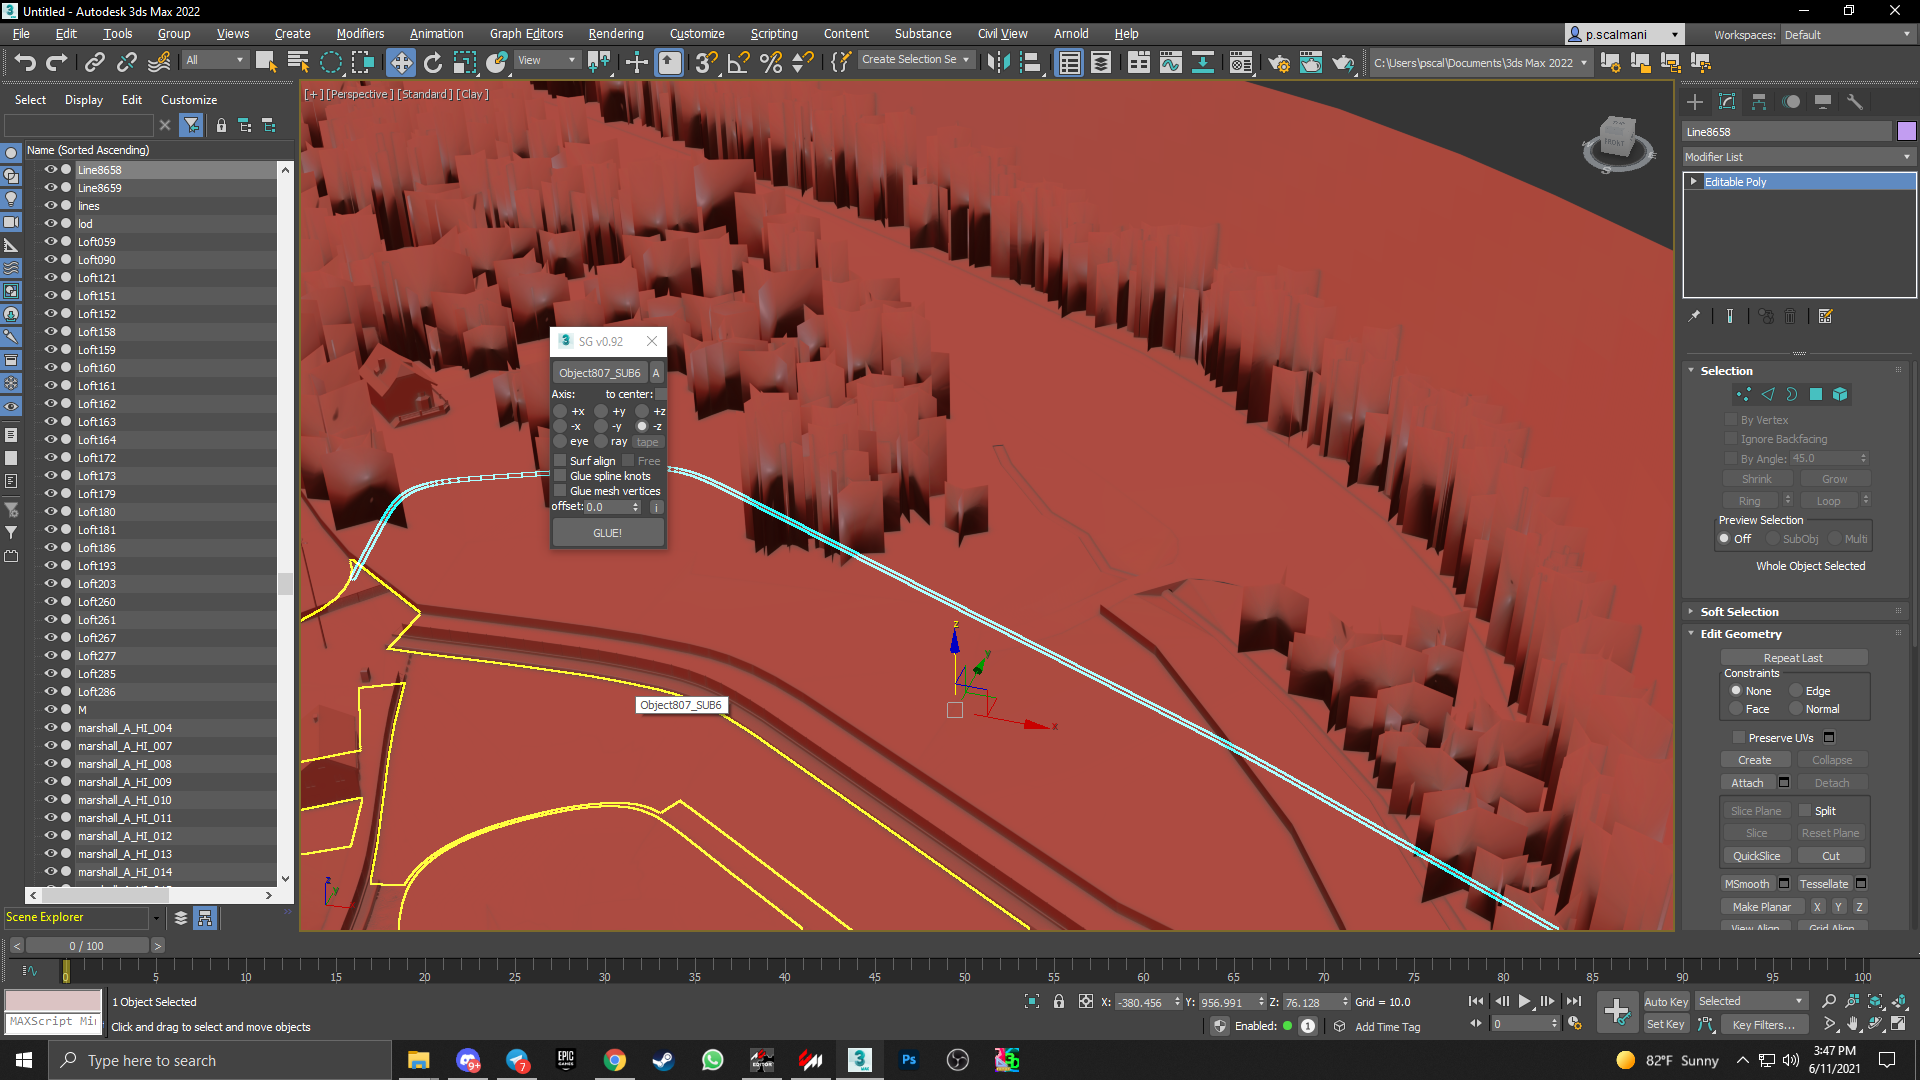The width and height of the screenshot is (1920, 1080).
Task: Open the Hierarchy tab in command panel
Action: 1759,102
